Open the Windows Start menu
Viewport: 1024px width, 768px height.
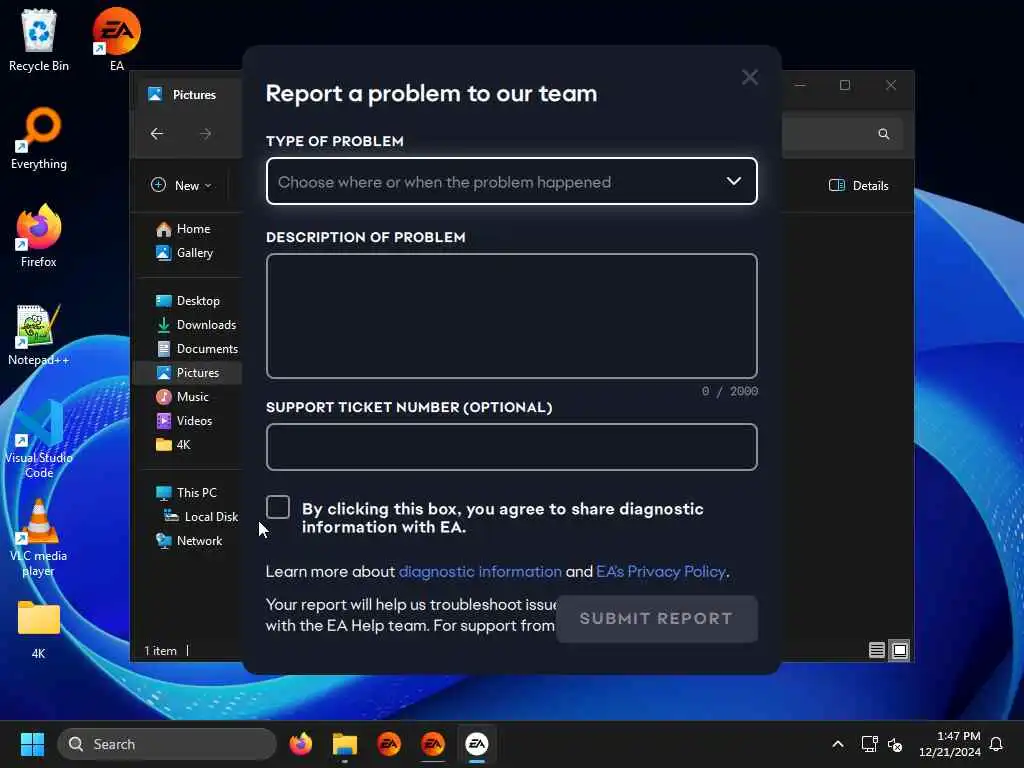32,744
